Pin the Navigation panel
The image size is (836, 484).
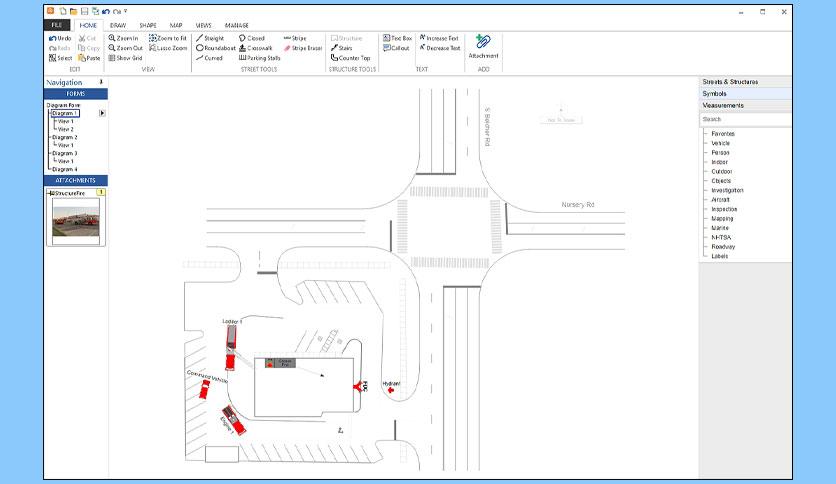pos(101,82)
